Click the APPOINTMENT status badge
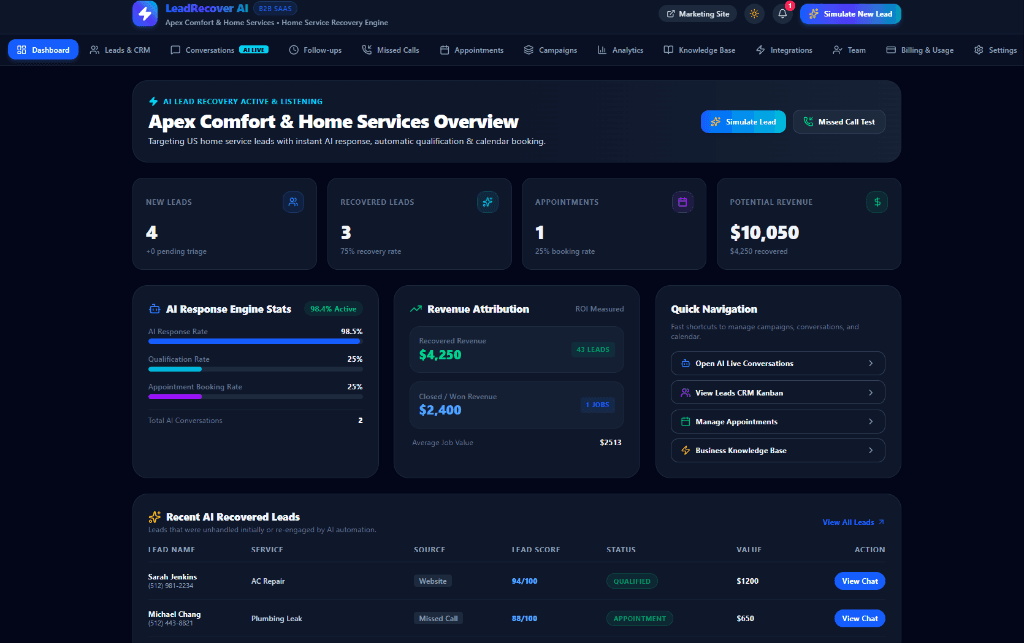Image resolution: width=1024 pixels, height=643 pixels. click(639, 618)
